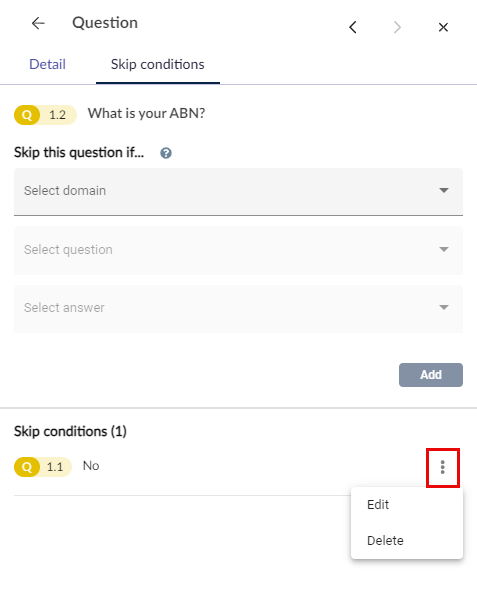Screen dimensions: 477x595
Task: Click the Skip conditions (1) heading
Action: tap(70, 432)
